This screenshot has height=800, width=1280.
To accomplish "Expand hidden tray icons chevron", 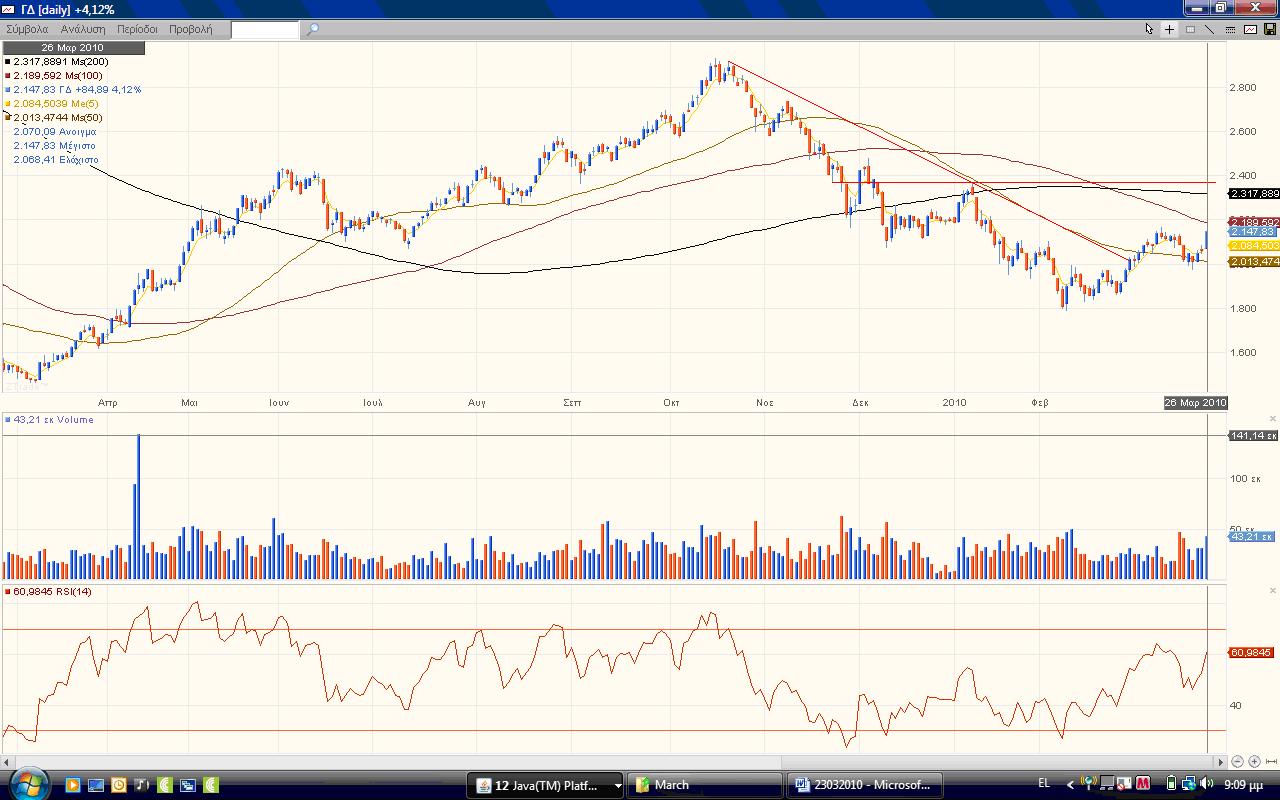I will pyautogui.click(x=1071, y=785).
